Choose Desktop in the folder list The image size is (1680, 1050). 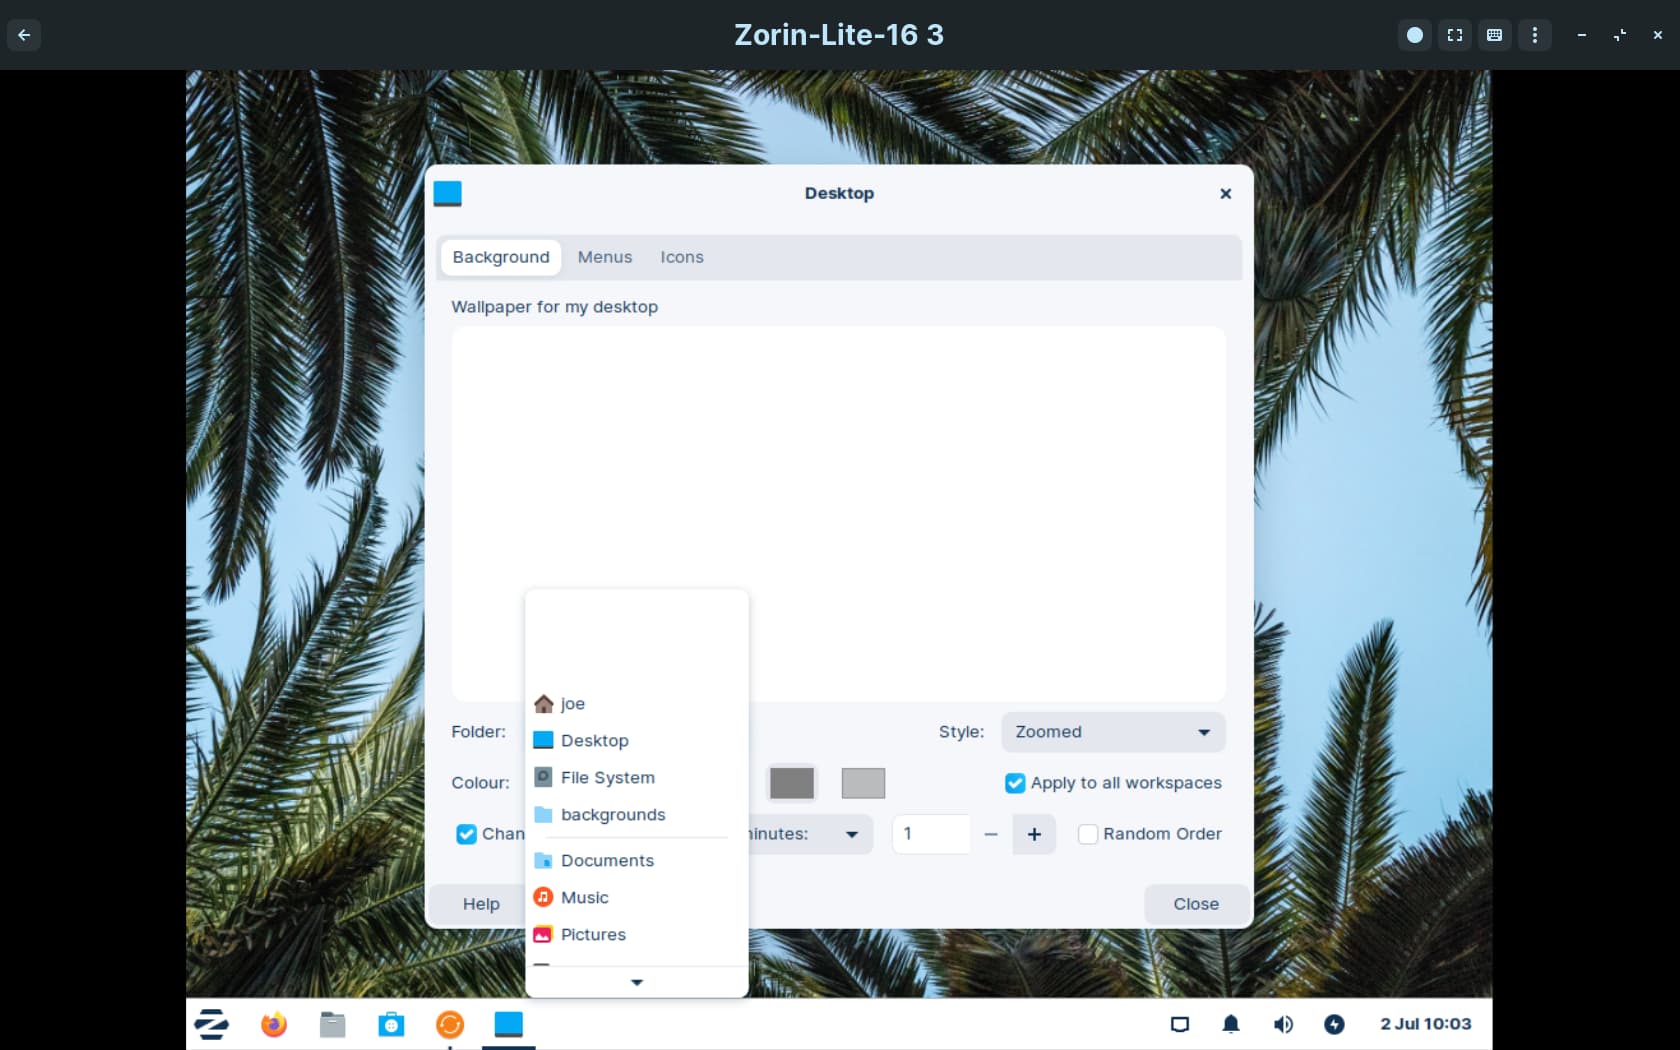(x=636, y=741)
